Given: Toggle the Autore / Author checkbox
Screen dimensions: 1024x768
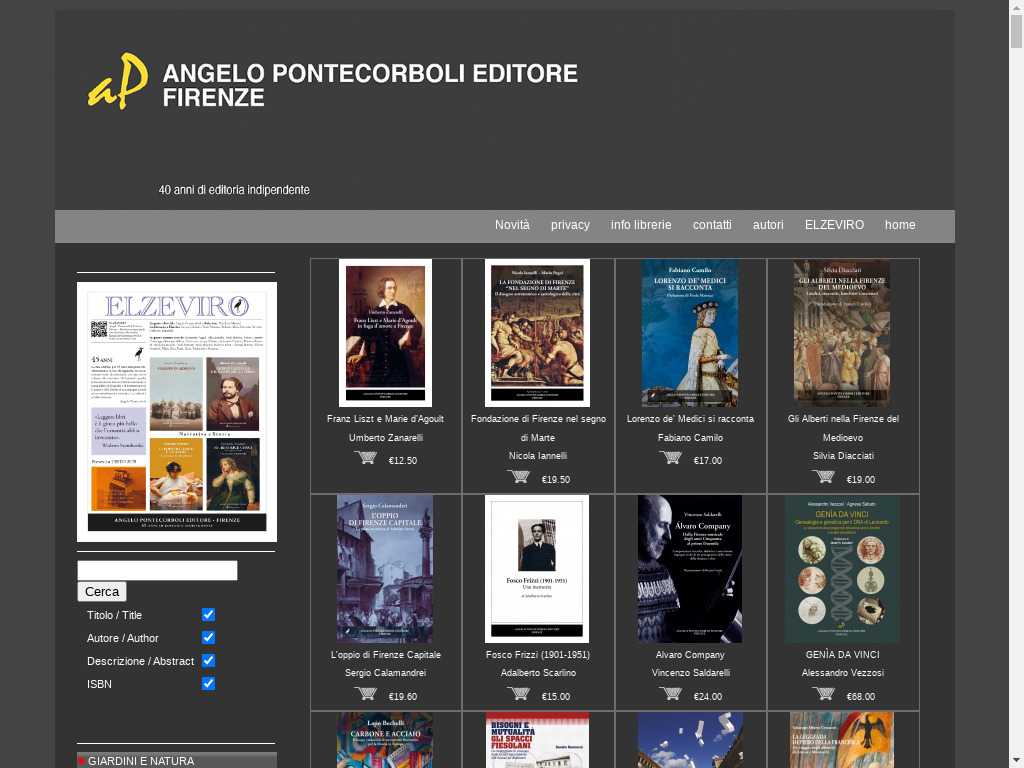Looking at the screenshot, I should [x=208, y=637].
